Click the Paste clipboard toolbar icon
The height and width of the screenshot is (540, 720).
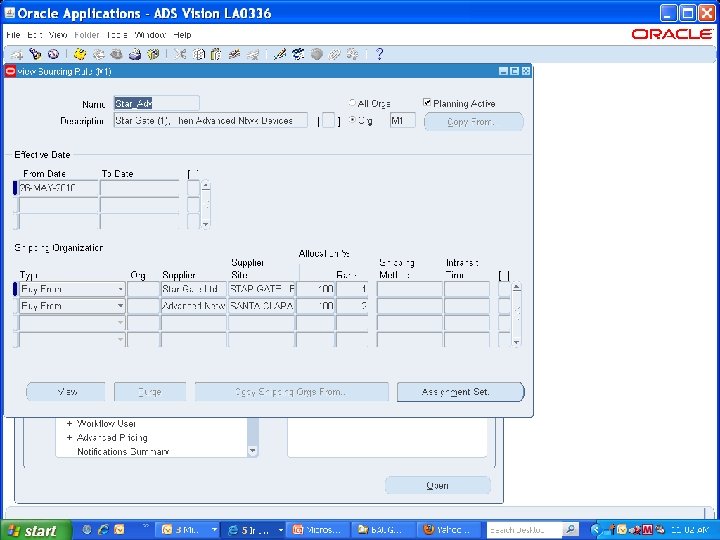pos(216,55)
